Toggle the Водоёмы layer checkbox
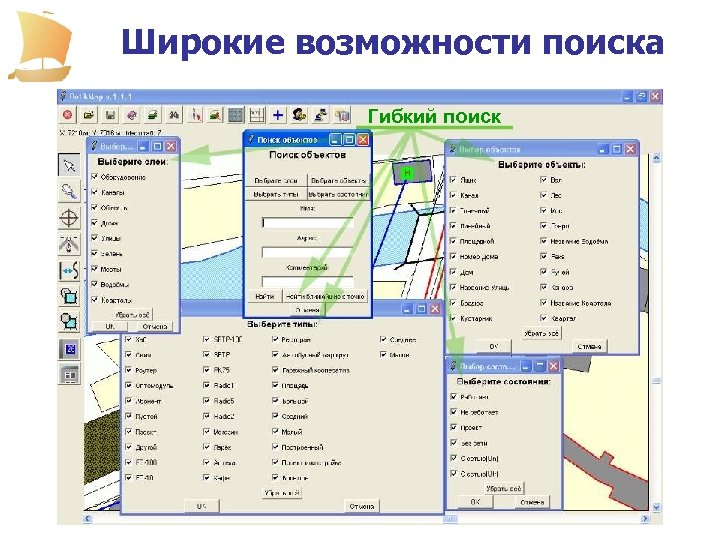Image resolution: width=720 pixels, height=540 pixels. [95, 284]
